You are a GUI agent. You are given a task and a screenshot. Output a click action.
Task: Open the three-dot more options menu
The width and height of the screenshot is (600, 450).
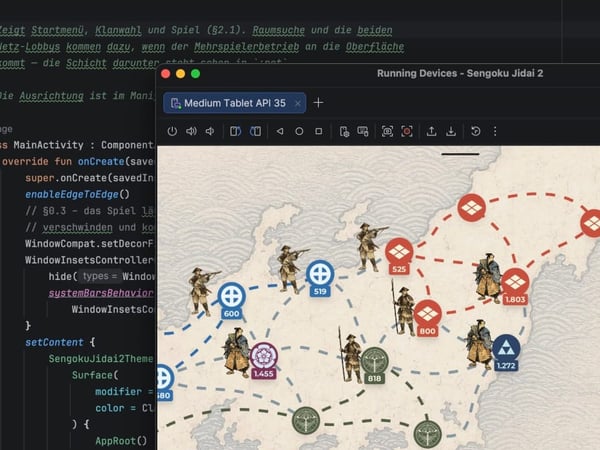(x=495, y=131)
